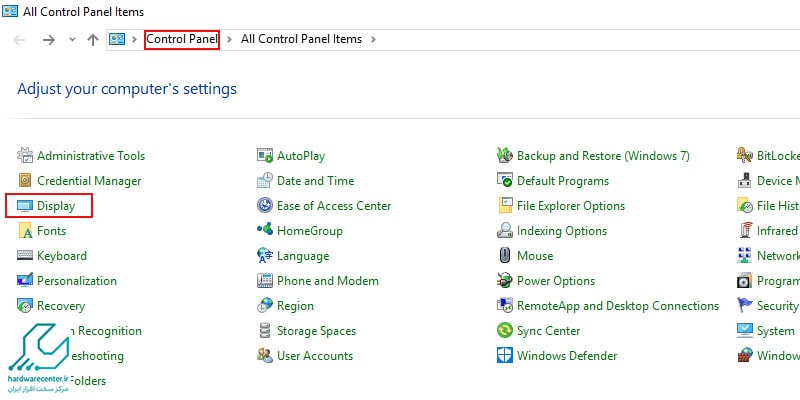Click the Region globe icon
Image resolution: width=800 pixels, height=400 pixels.
tap(265, 306)
